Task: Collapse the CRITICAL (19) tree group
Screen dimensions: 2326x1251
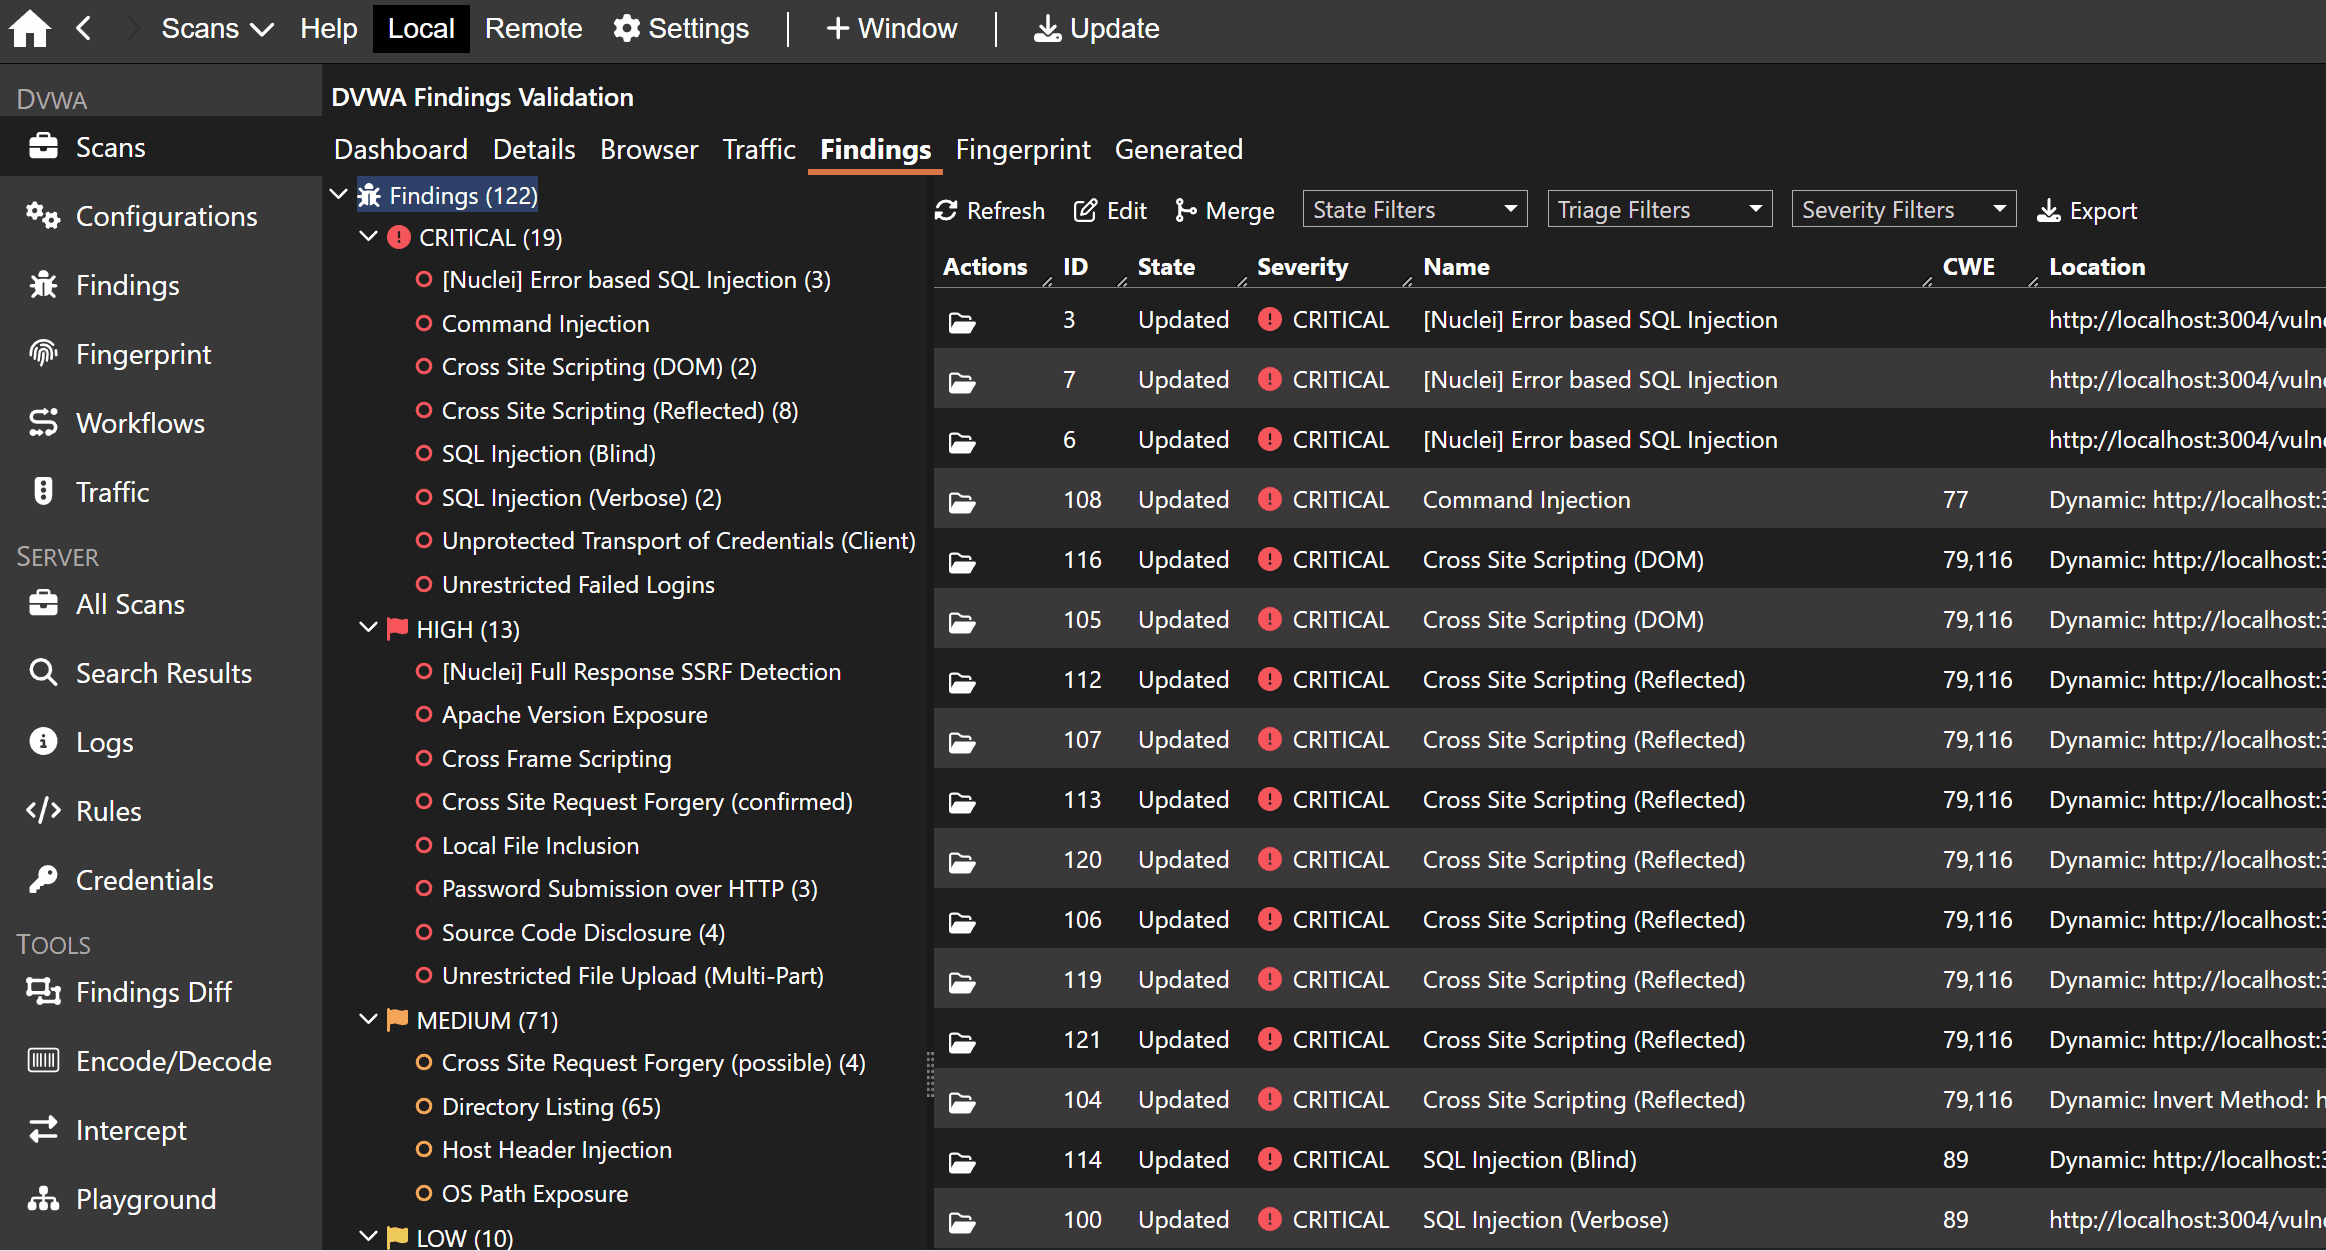Action: click(368, 238)
